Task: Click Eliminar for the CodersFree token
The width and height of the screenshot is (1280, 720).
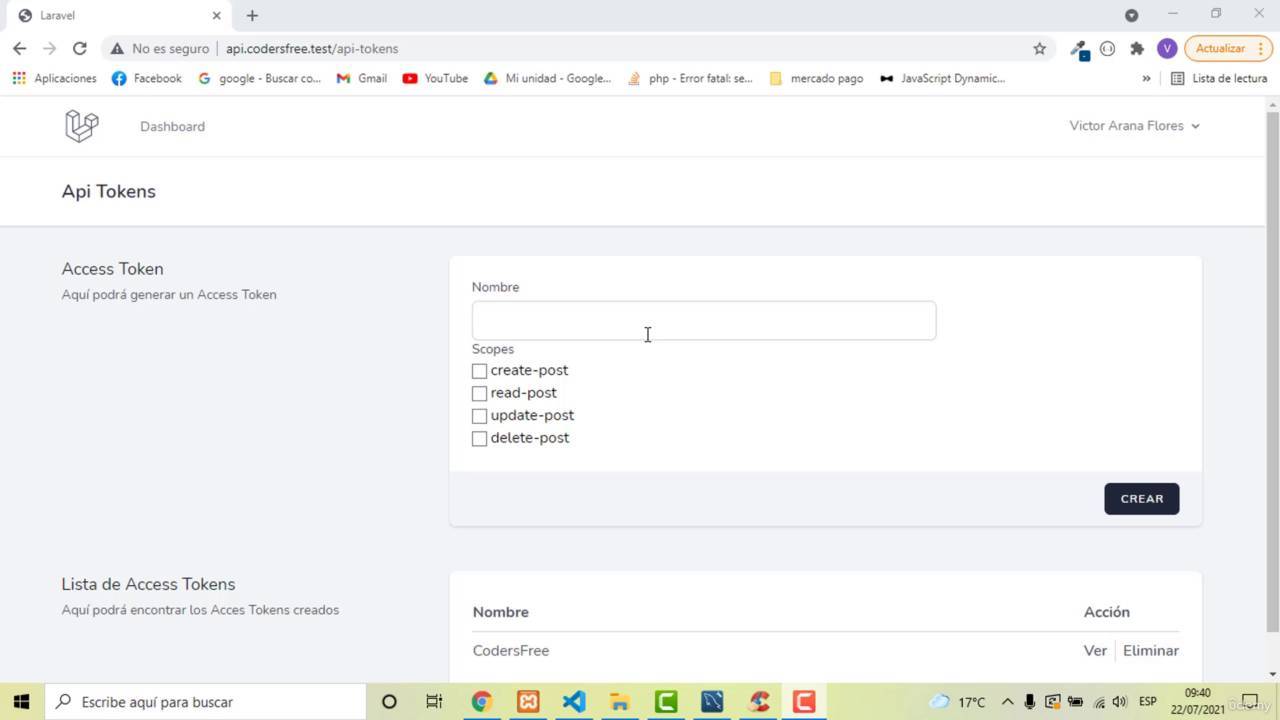Action: (1150, 650)
